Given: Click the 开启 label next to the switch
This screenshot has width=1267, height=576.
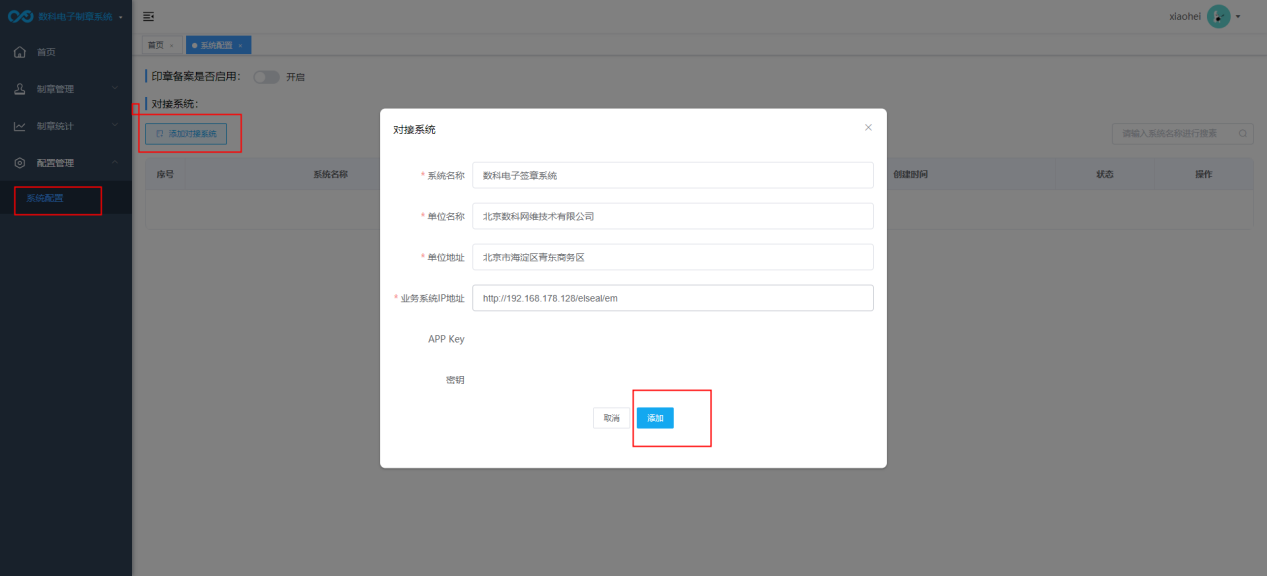Looking at the screenshot, I should (295, 77).
